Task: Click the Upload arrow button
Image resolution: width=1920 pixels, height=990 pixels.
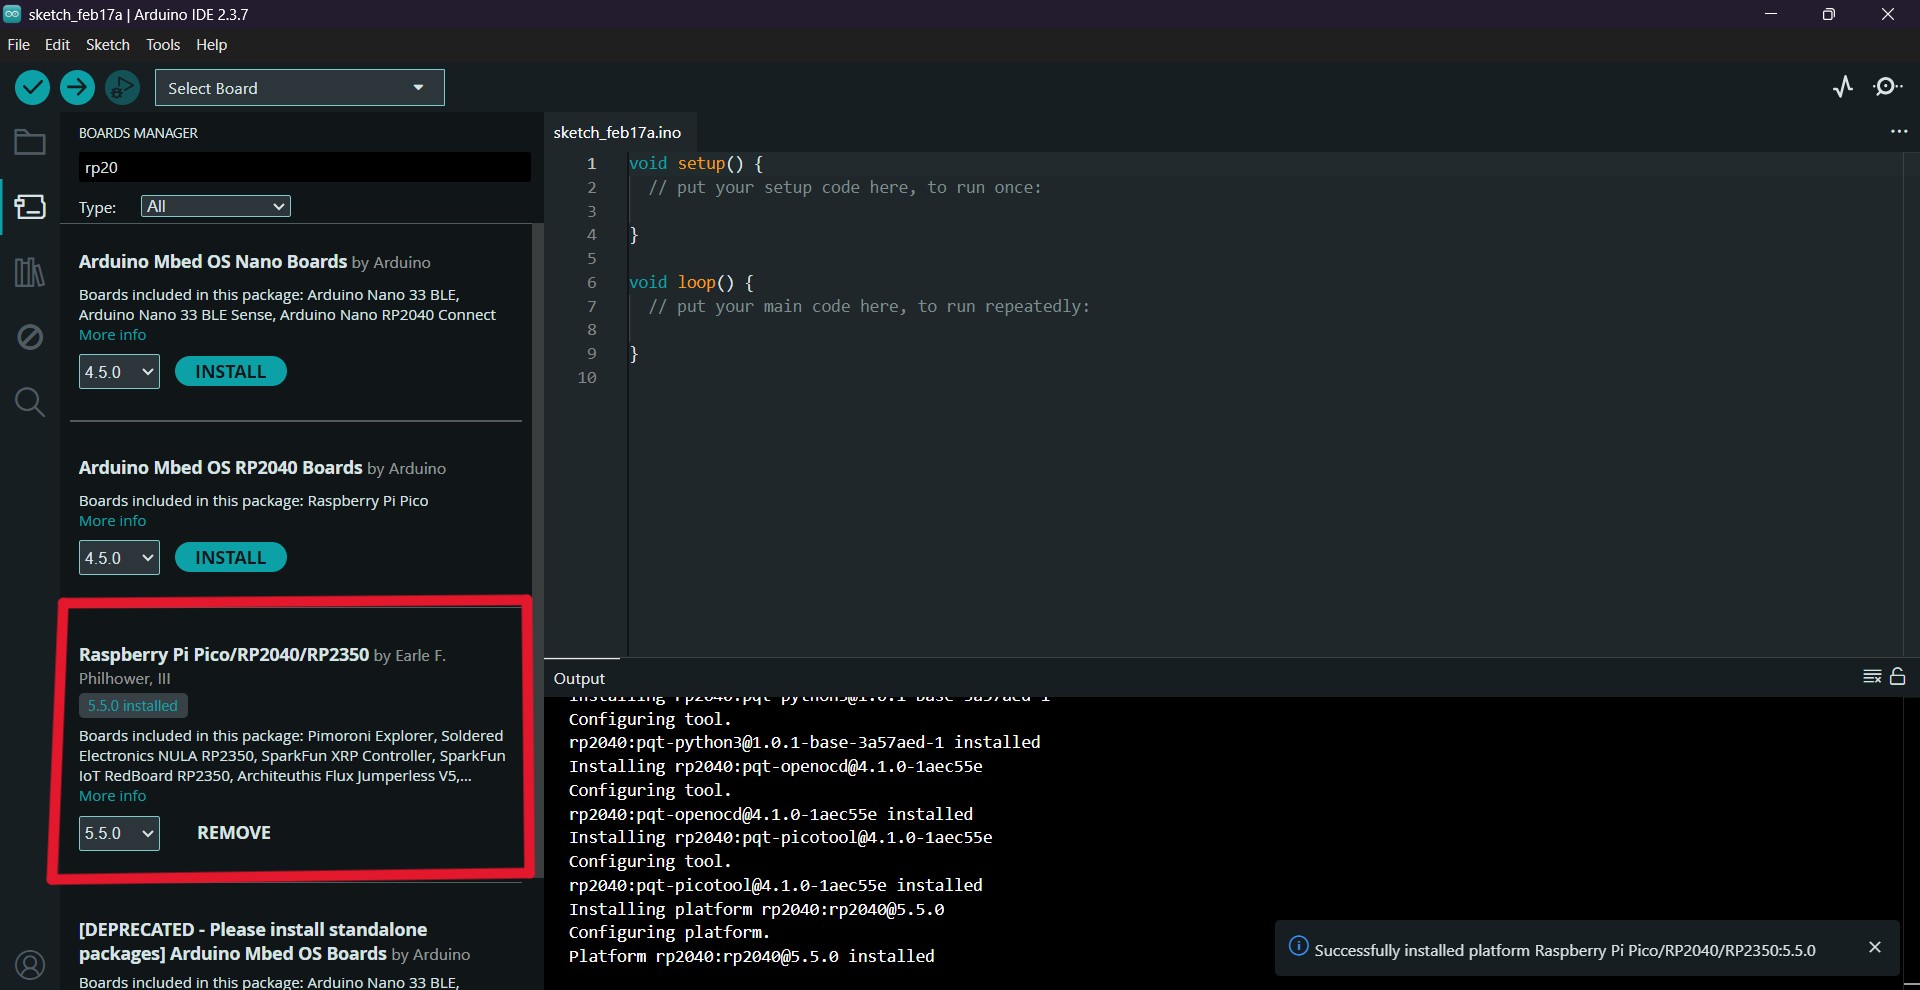Action: click(x=77, y=88)
